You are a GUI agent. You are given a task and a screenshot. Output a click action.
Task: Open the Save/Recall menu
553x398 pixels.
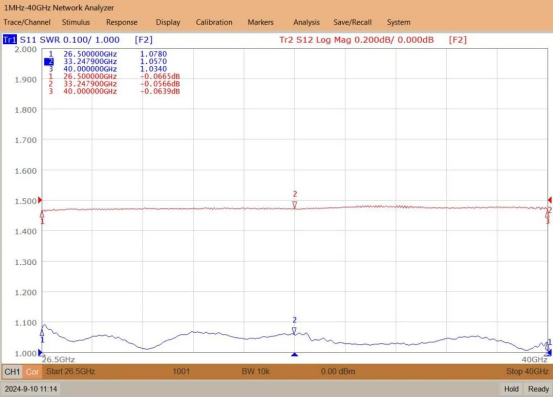[352, 22]
